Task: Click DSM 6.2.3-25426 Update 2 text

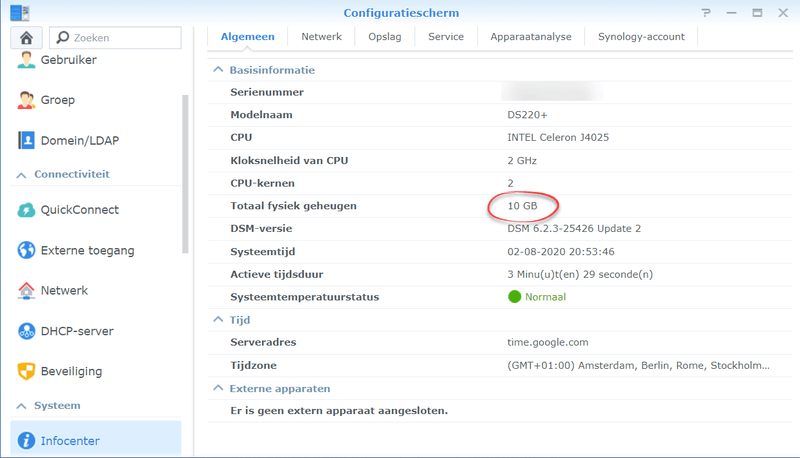Action: pos(574,228)
